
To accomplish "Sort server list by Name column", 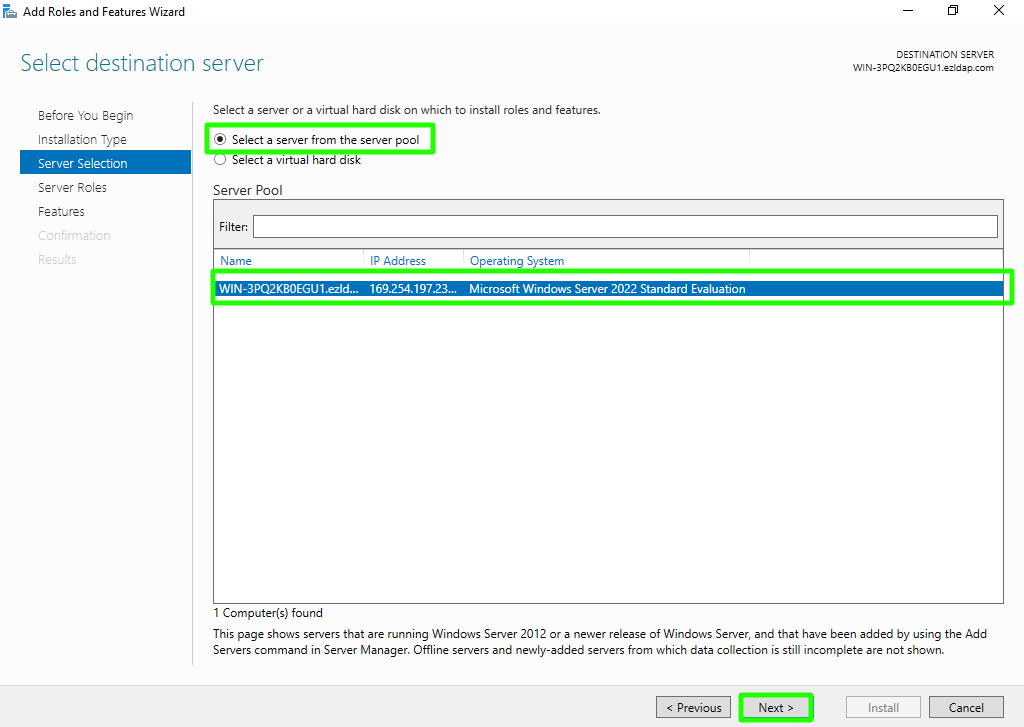I will tap(236, 261).
